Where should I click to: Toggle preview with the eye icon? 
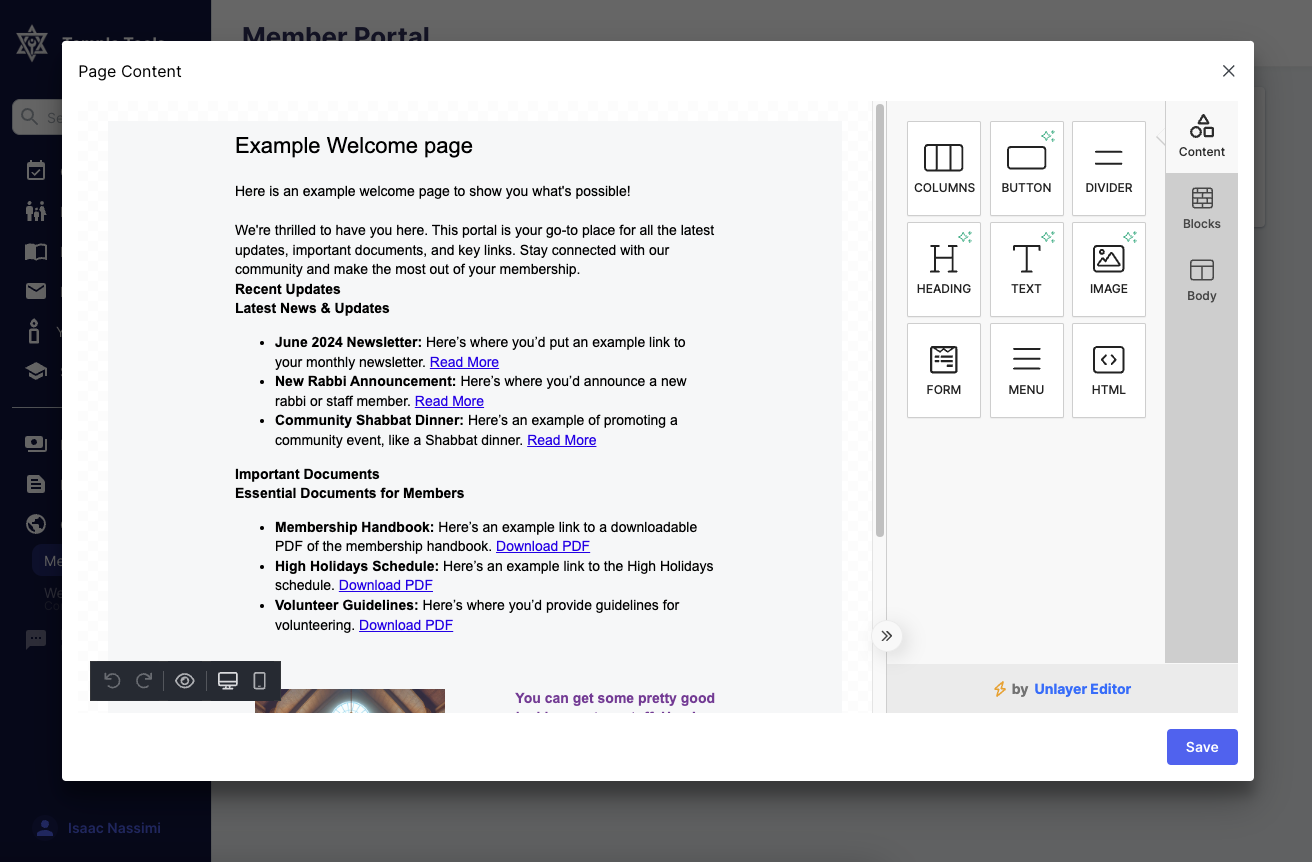(x=185, y=681)
